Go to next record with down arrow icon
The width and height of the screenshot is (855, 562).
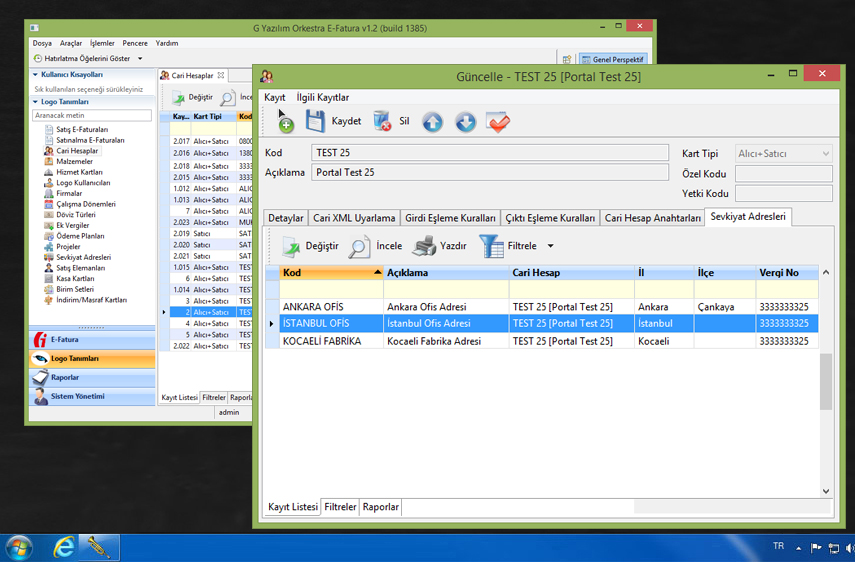coord(465,122)
